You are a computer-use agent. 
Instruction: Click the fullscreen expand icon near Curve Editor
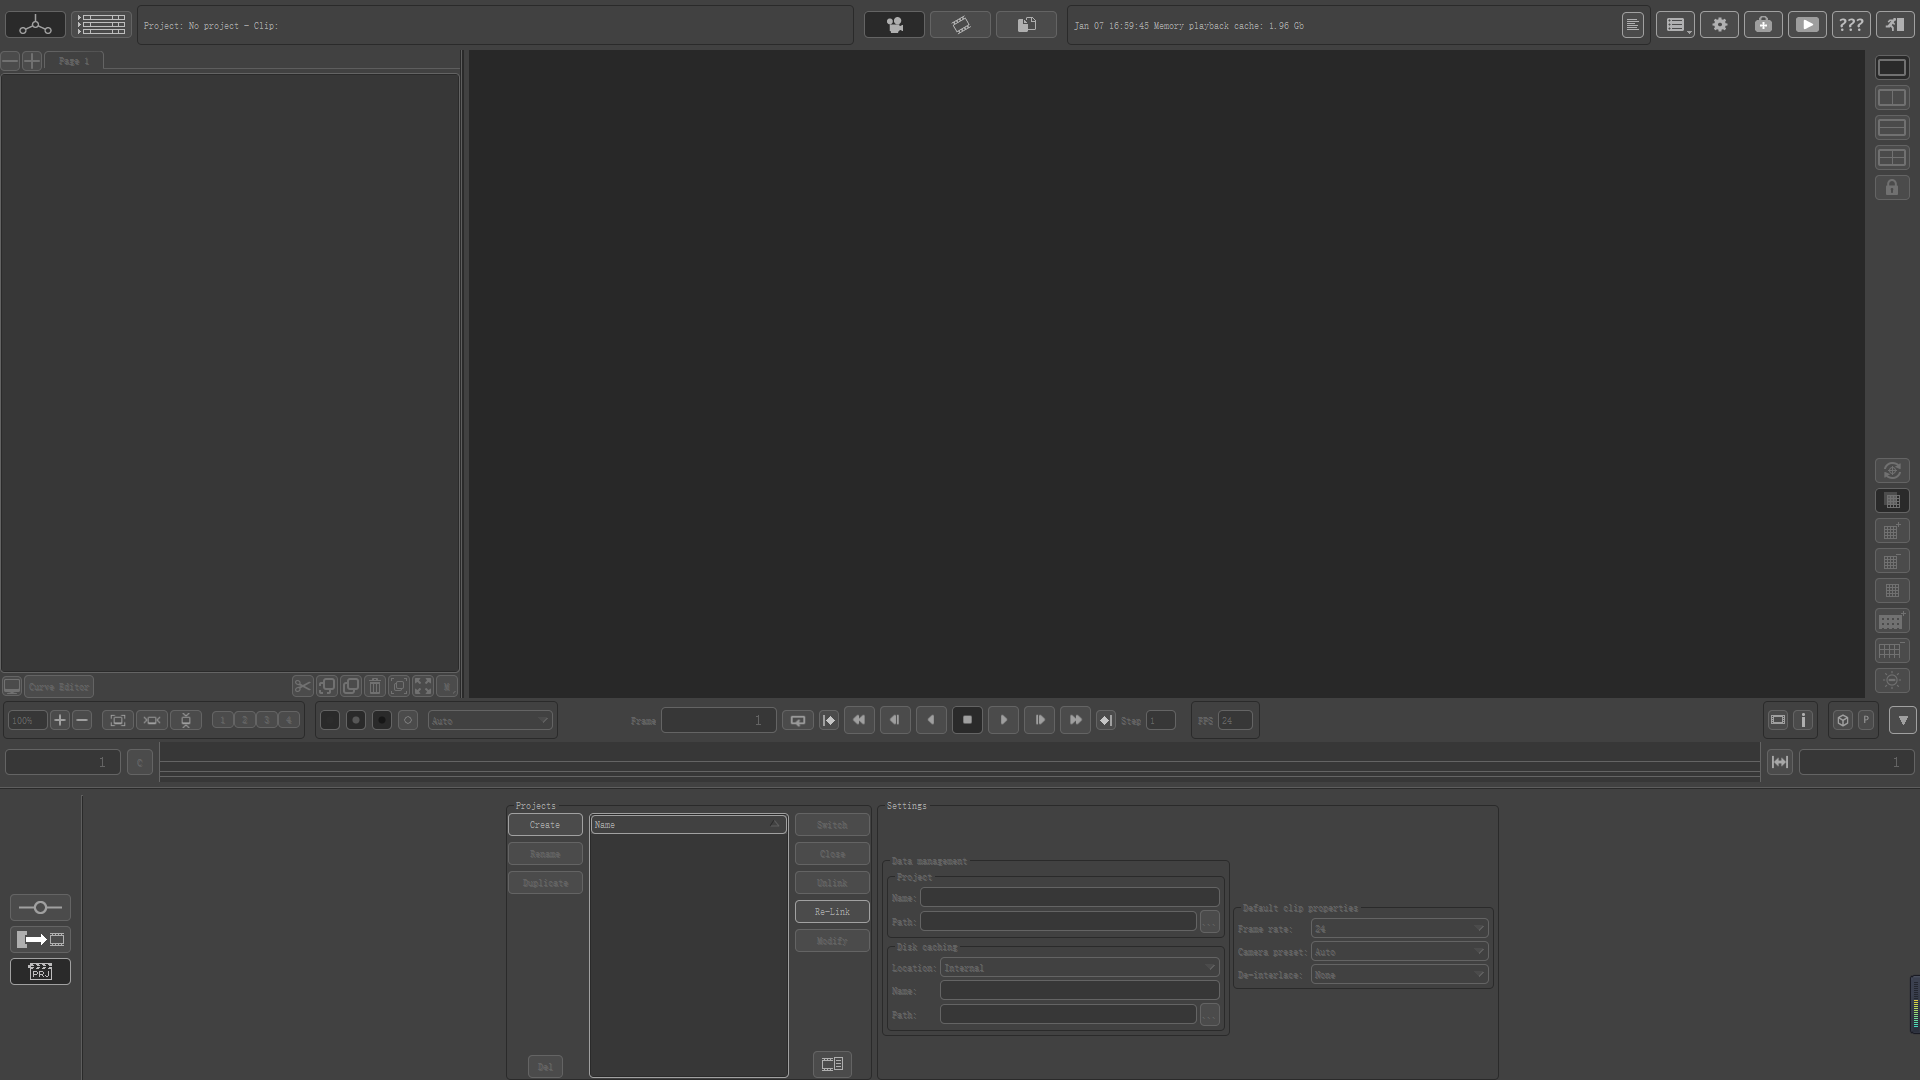tap(422, 687)
